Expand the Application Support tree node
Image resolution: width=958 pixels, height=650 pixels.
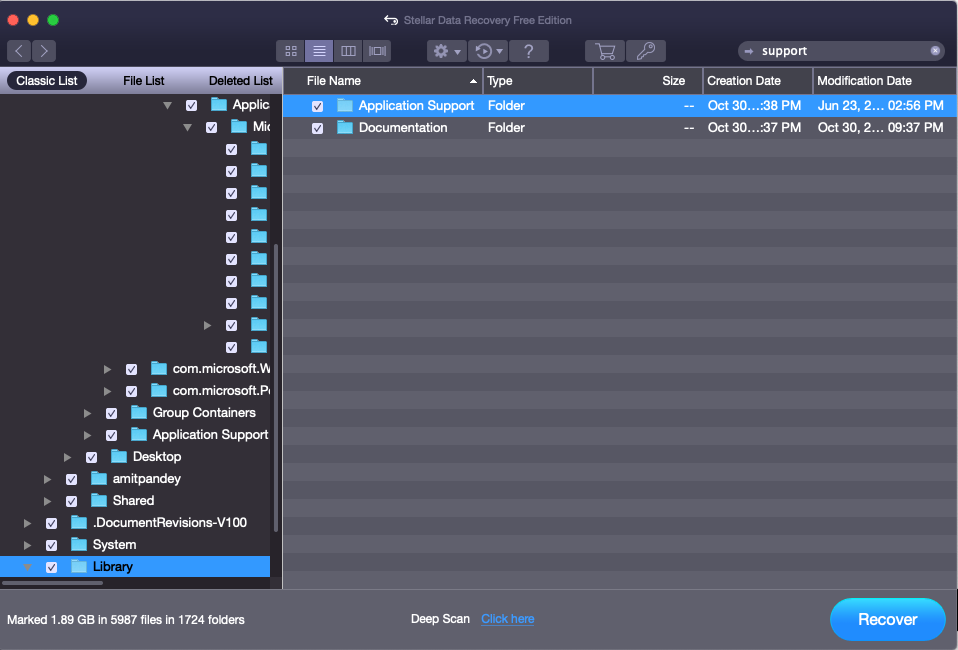88,435
